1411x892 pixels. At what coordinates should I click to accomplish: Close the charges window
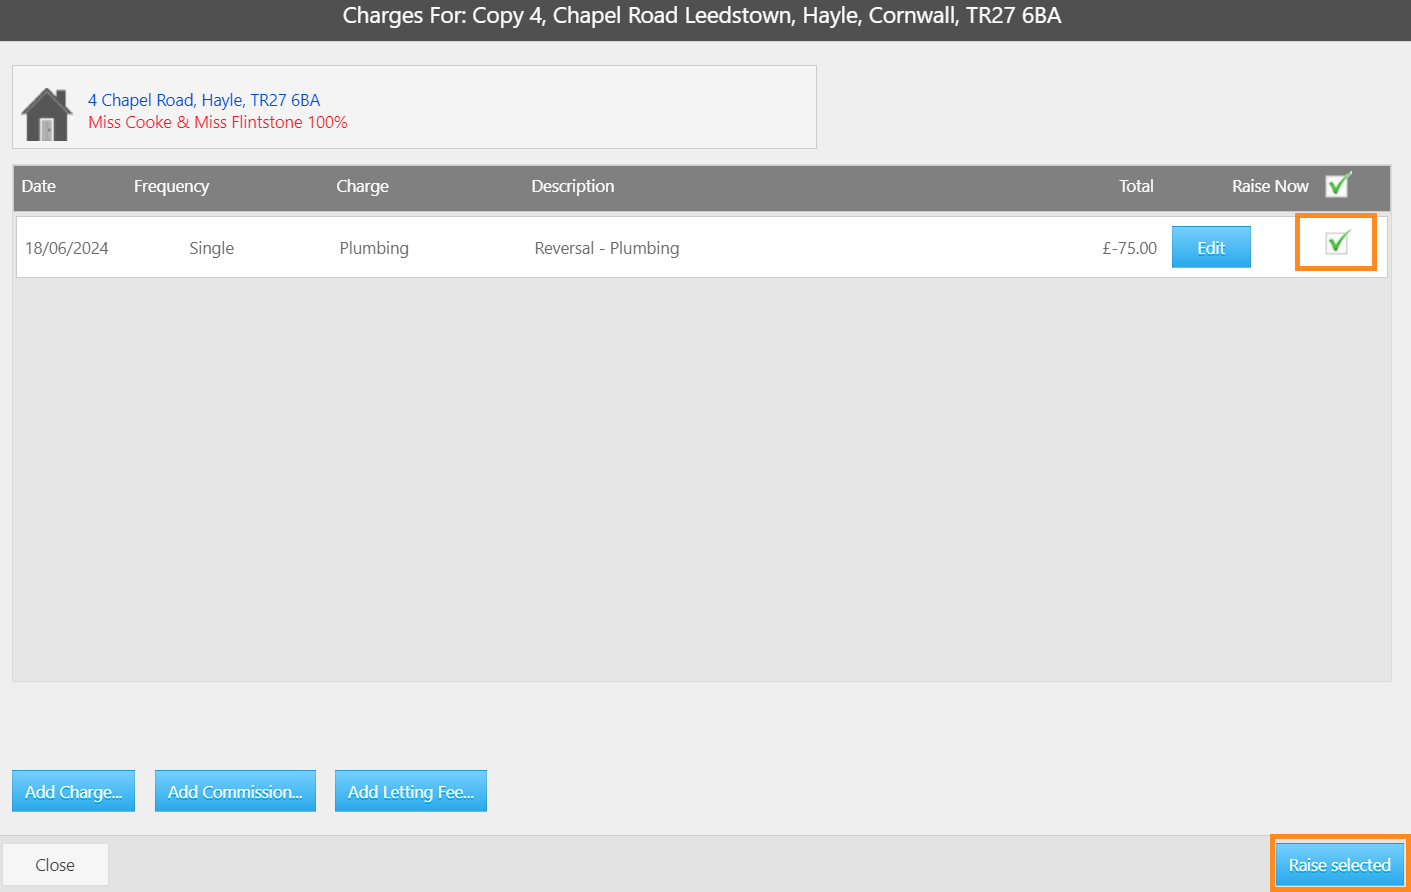click(55, 864)
